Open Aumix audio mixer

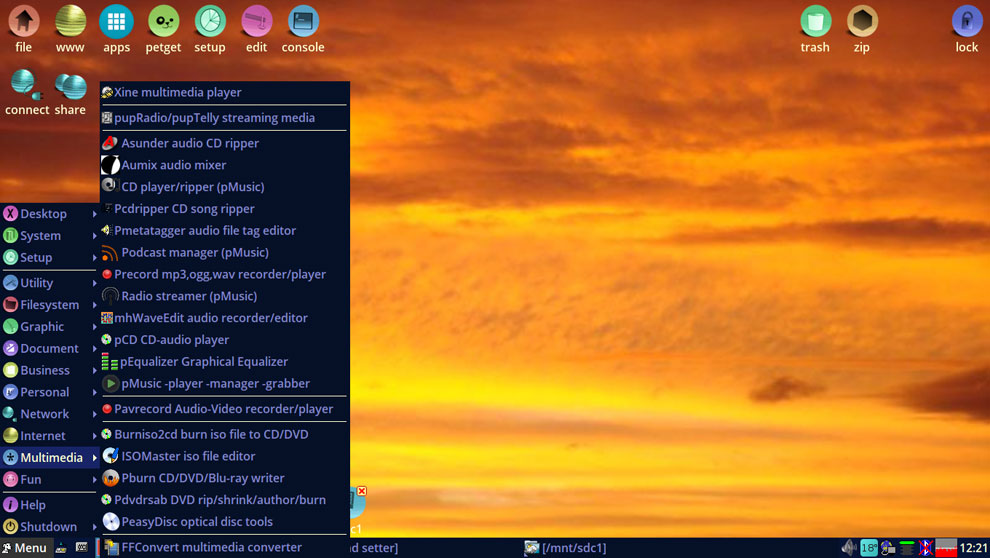(x=224, y=165)
